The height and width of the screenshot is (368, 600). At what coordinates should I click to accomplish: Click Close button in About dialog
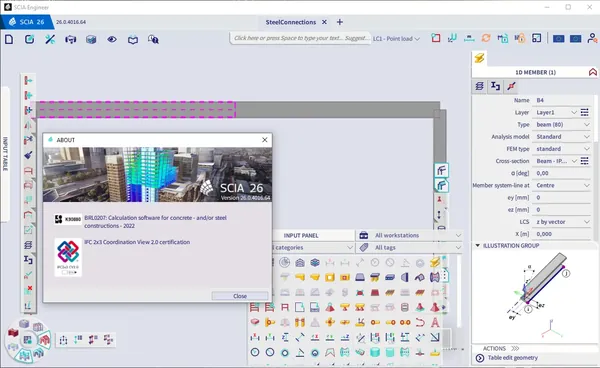coord(240,296)
